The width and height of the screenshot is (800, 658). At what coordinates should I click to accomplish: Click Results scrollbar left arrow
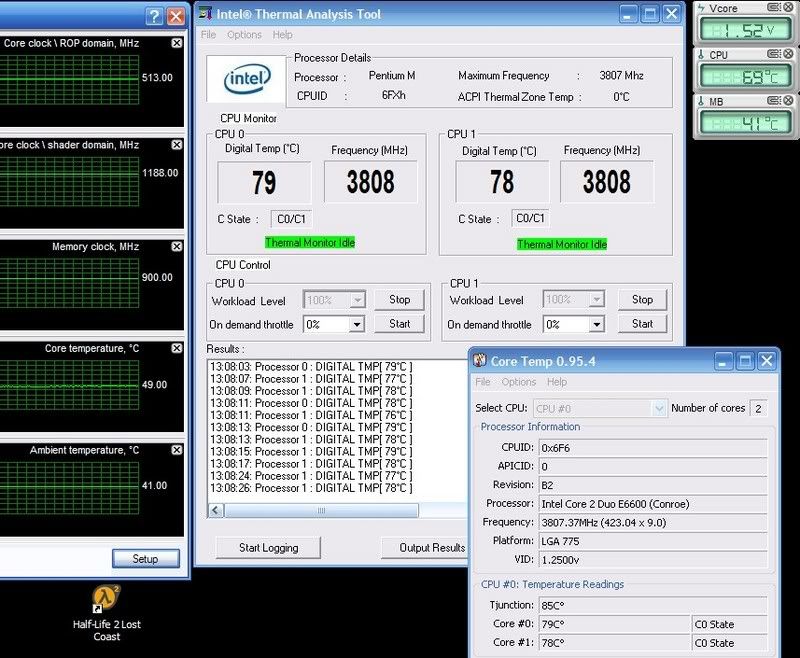click(x=216, y=510)
